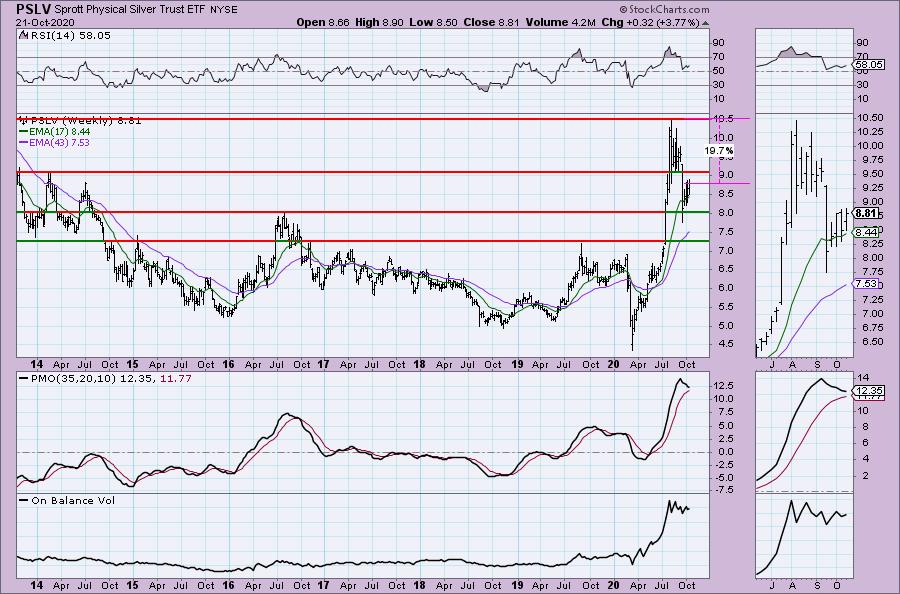The width and height of the screenshot is (900, 594).
Task: Click the Chg +0.32 (+3.77%) value
Action: (651, 22)
